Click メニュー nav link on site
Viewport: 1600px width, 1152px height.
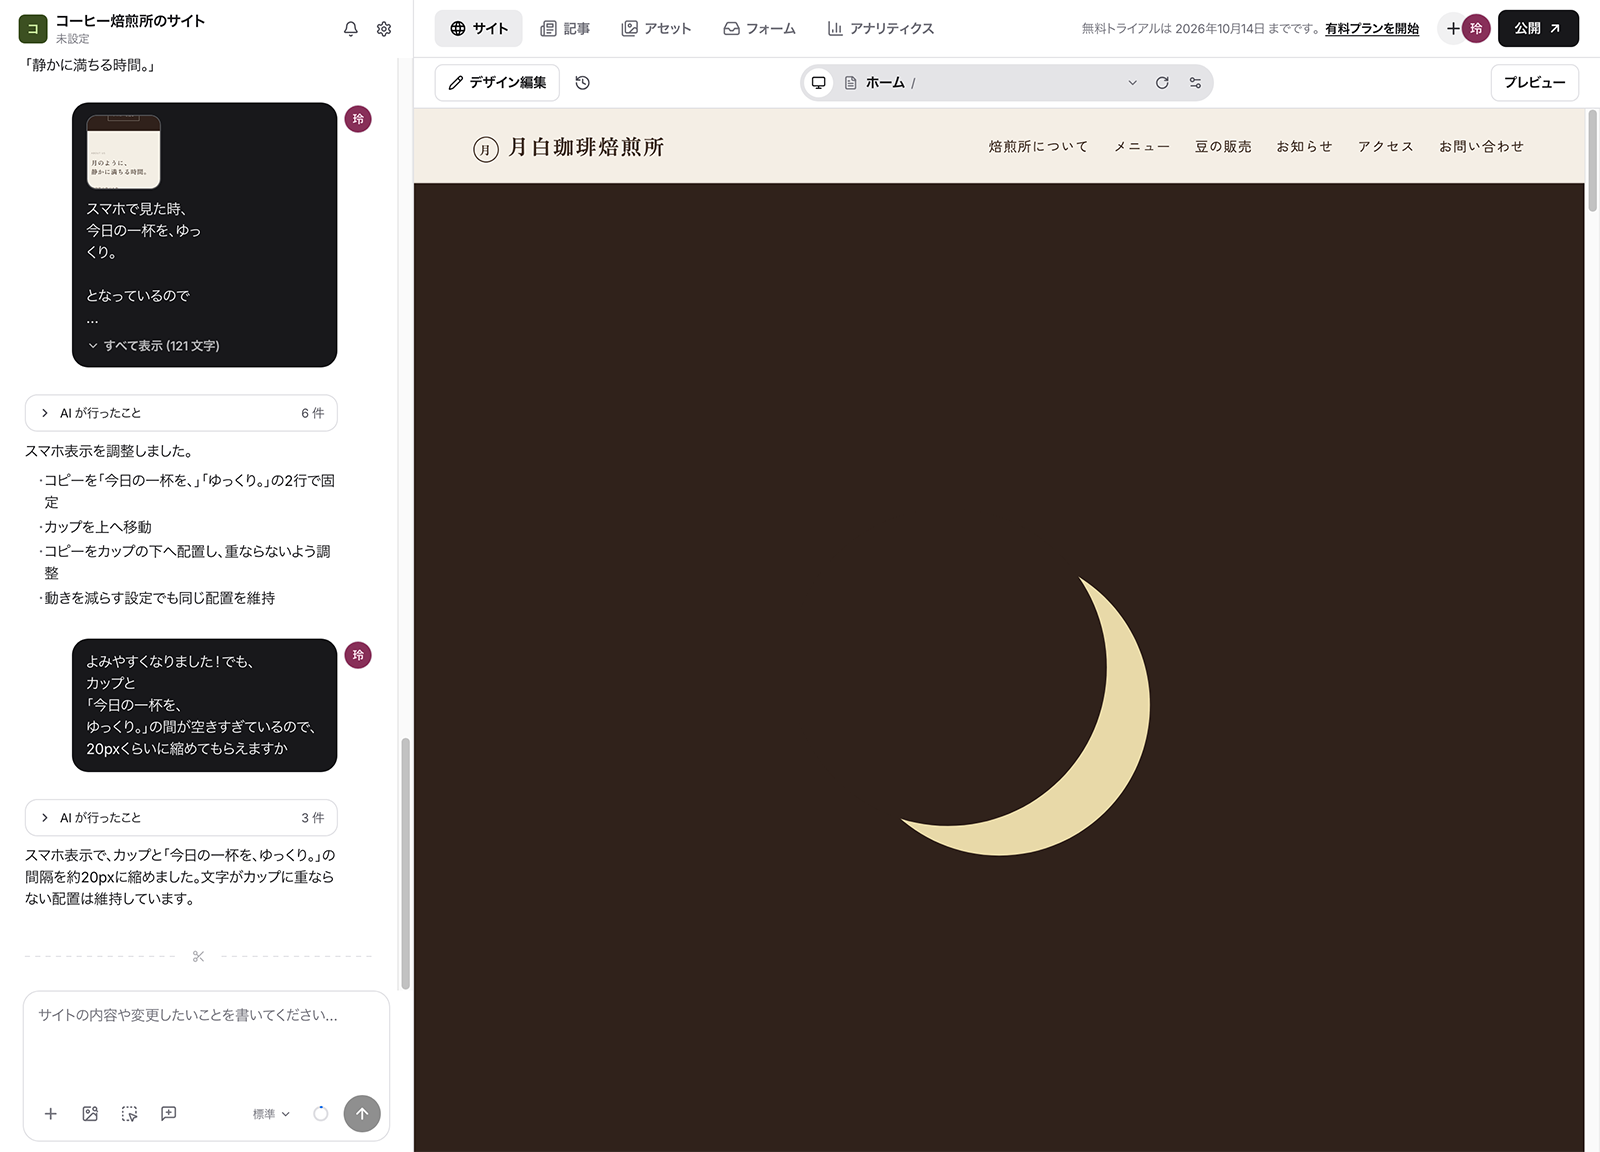coord(1142,147)
